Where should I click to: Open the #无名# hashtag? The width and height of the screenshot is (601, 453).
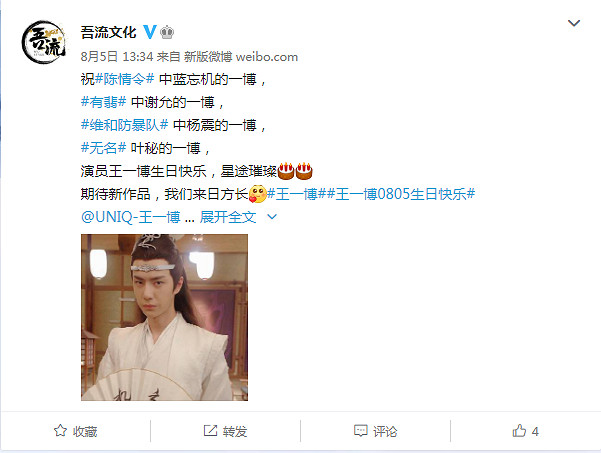[x=103, y=148]
